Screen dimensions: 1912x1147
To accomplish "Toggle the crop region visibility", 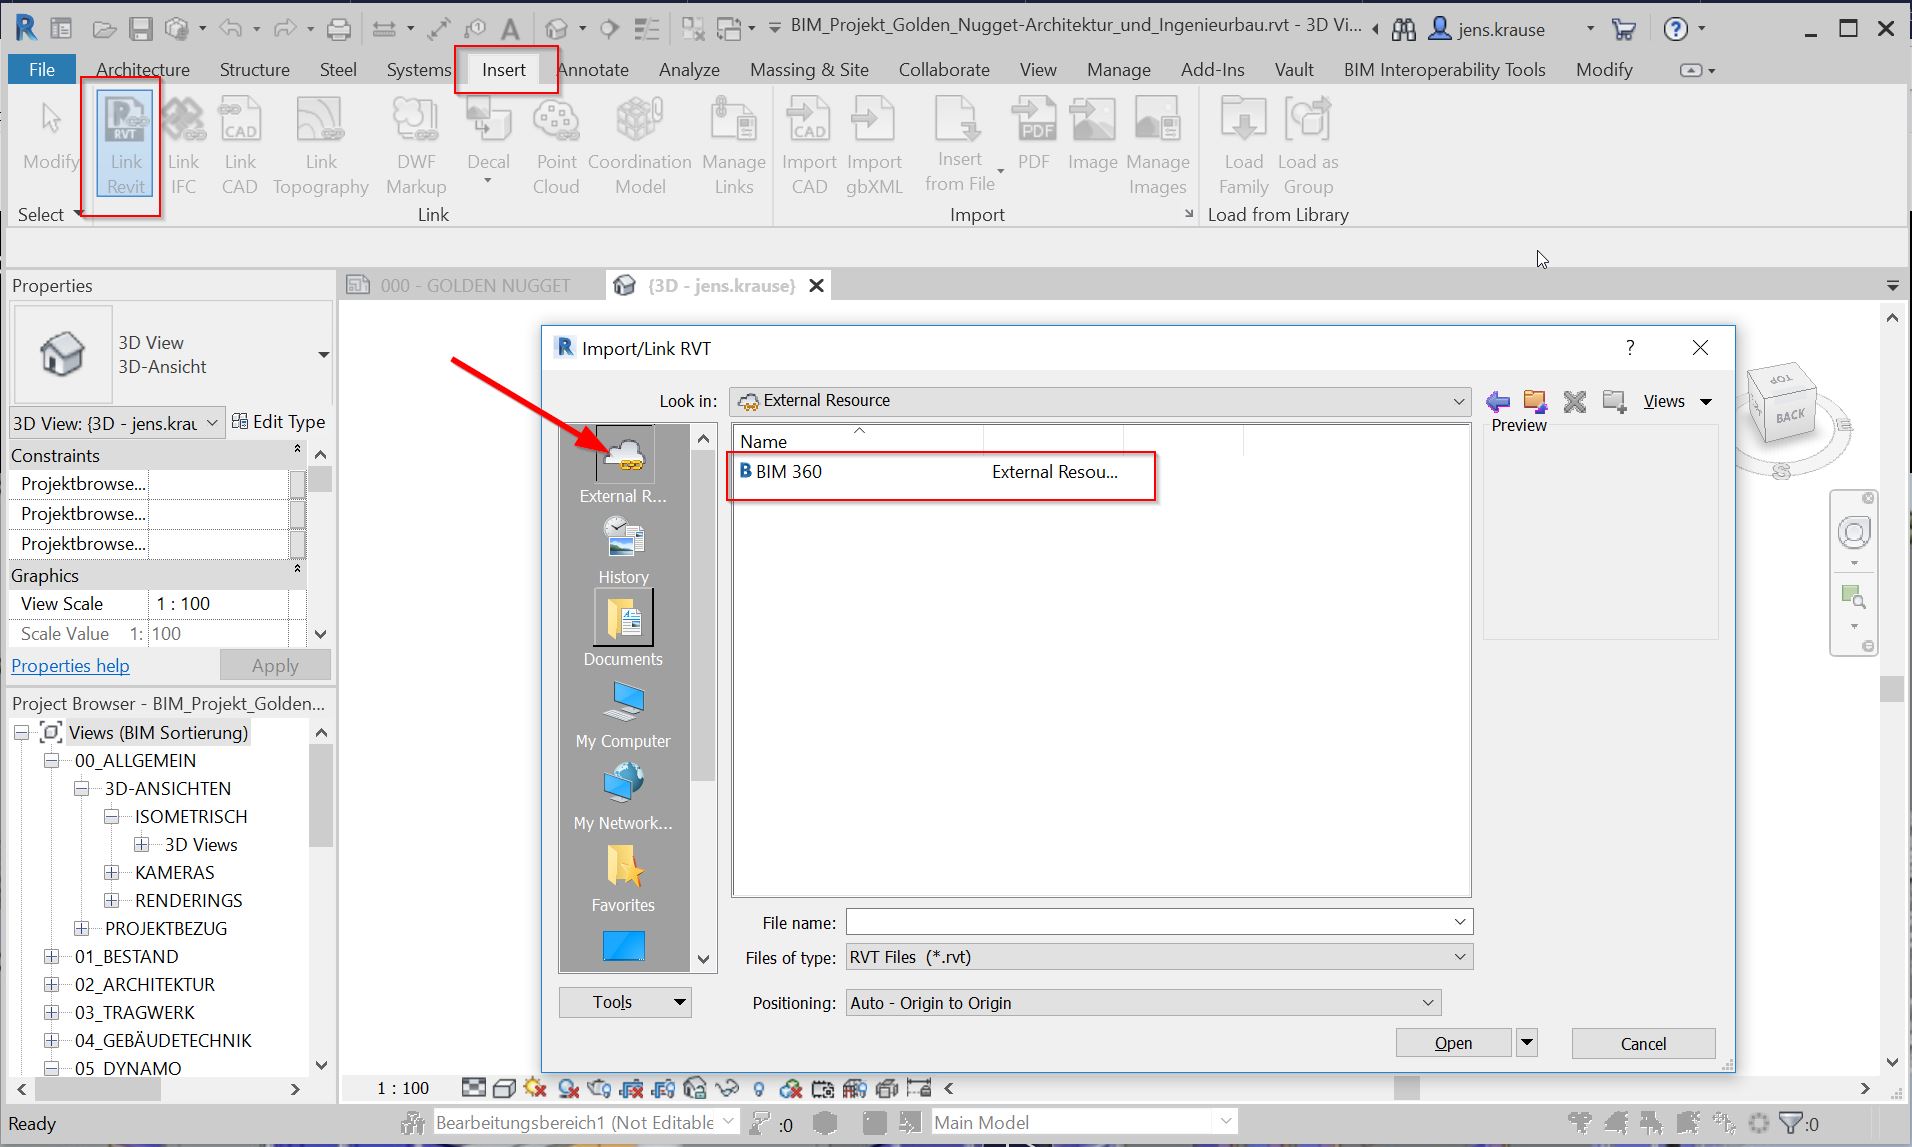I will (x=664, y=1088).
